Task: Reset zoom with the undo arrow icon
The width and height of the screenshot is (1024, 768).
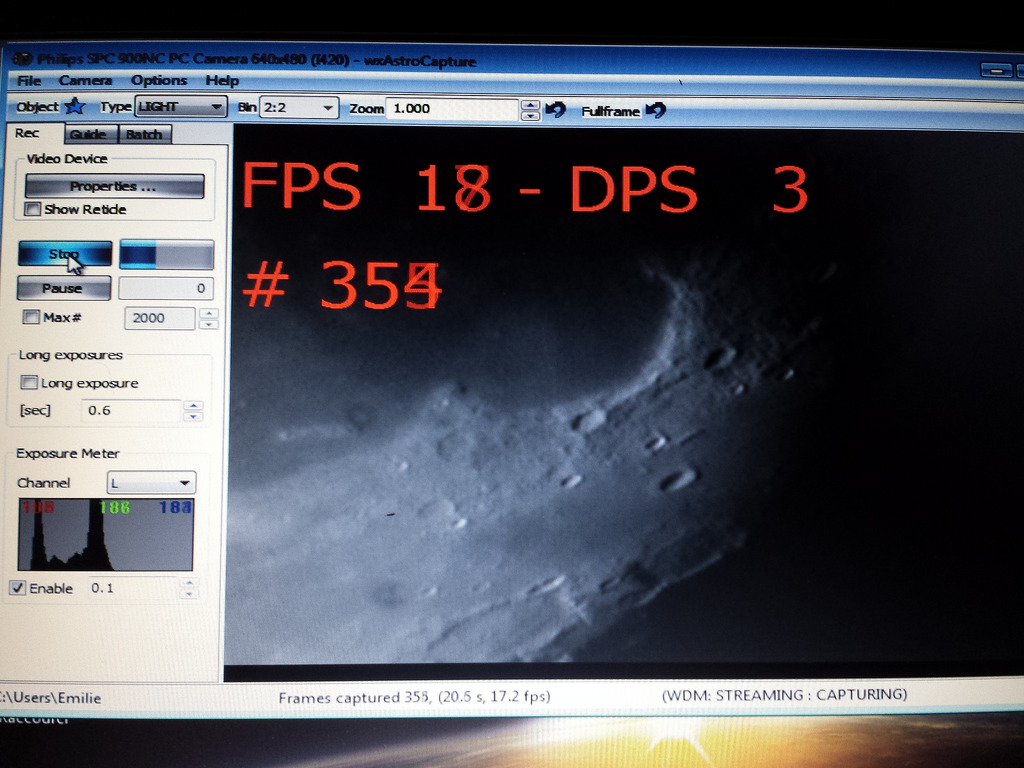Action: click(555, 109)
